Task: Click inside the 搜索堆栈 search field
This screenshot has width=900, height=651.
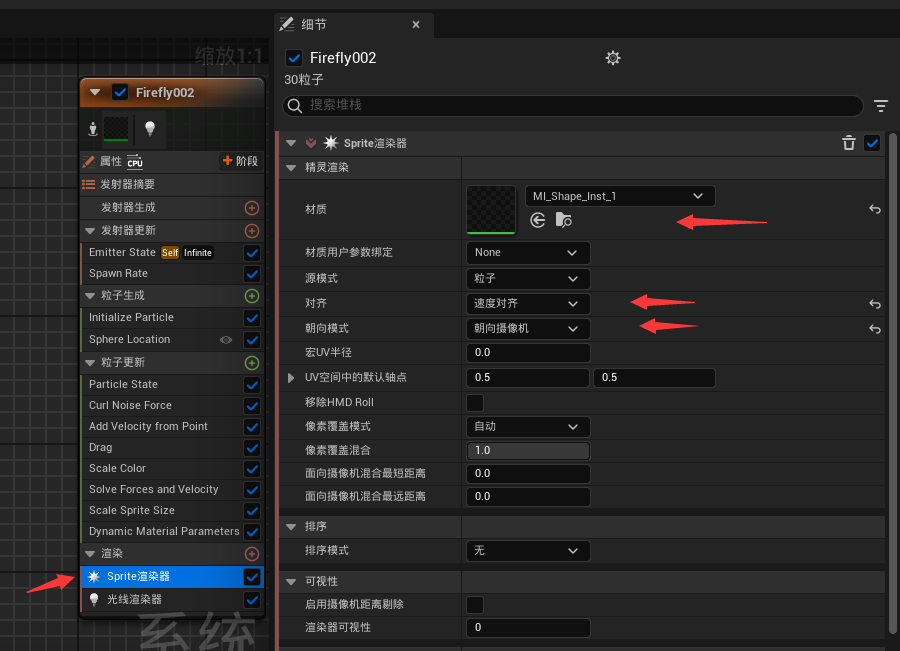Action: point(550,105)
